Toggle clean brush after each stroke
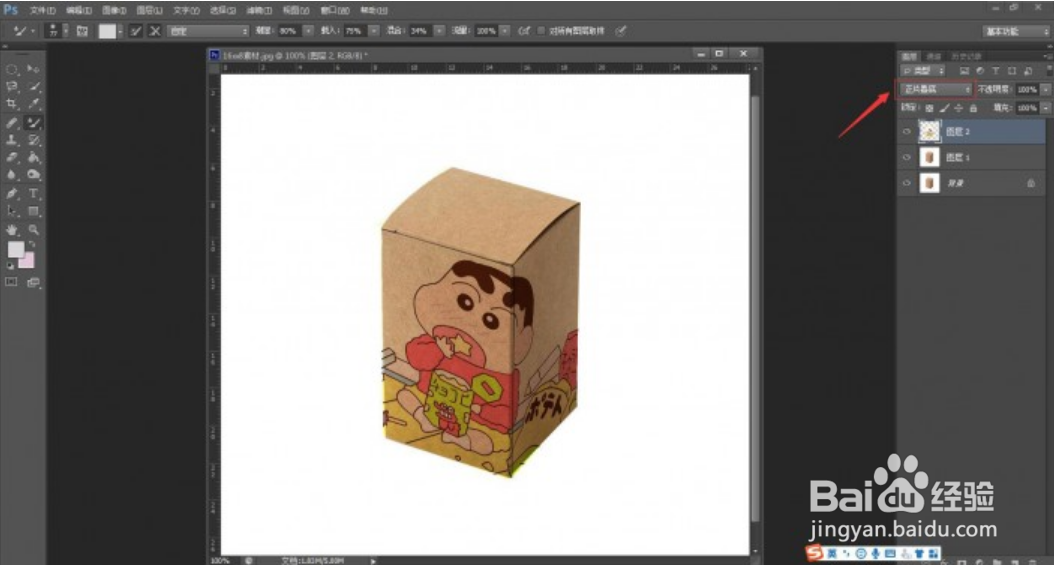Screen dimensions: 1054x565 pos(155,31)
